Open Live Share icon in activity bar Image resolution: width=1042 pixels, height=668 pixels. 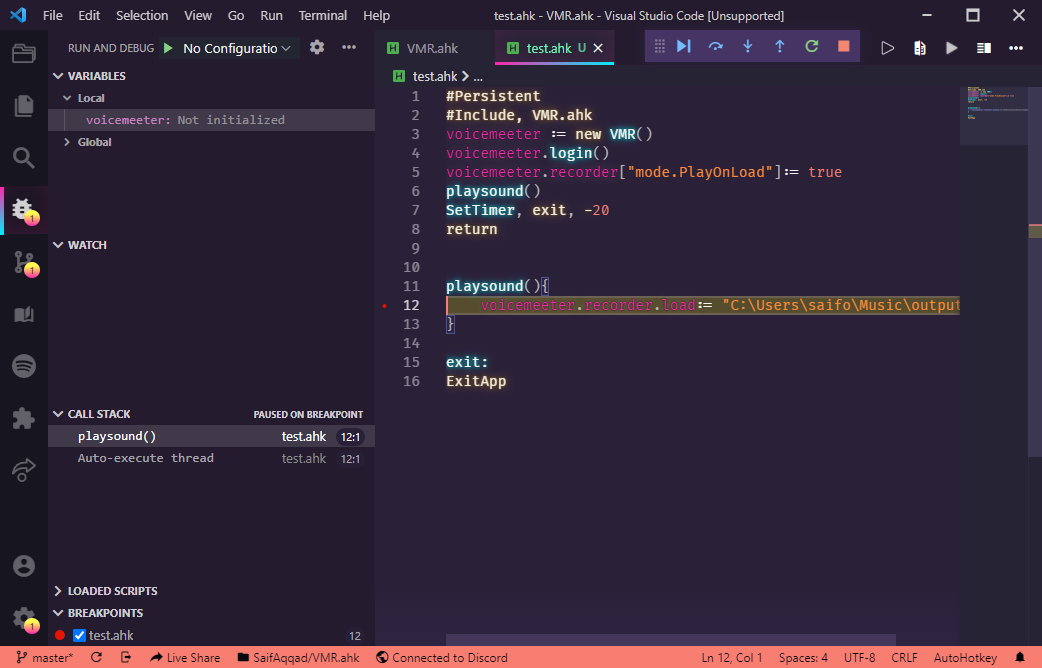(24, 470)
